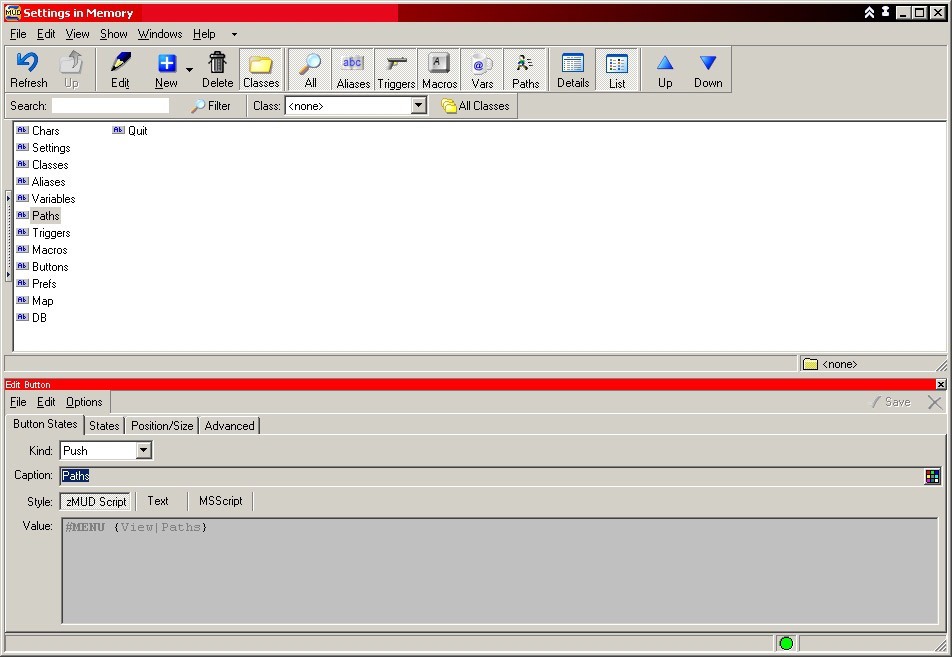Image resolution: width=952 pixels, height=657 pixels.
Task: Open the Edit menu in Settings window
Action: click(x=46, y=34)
